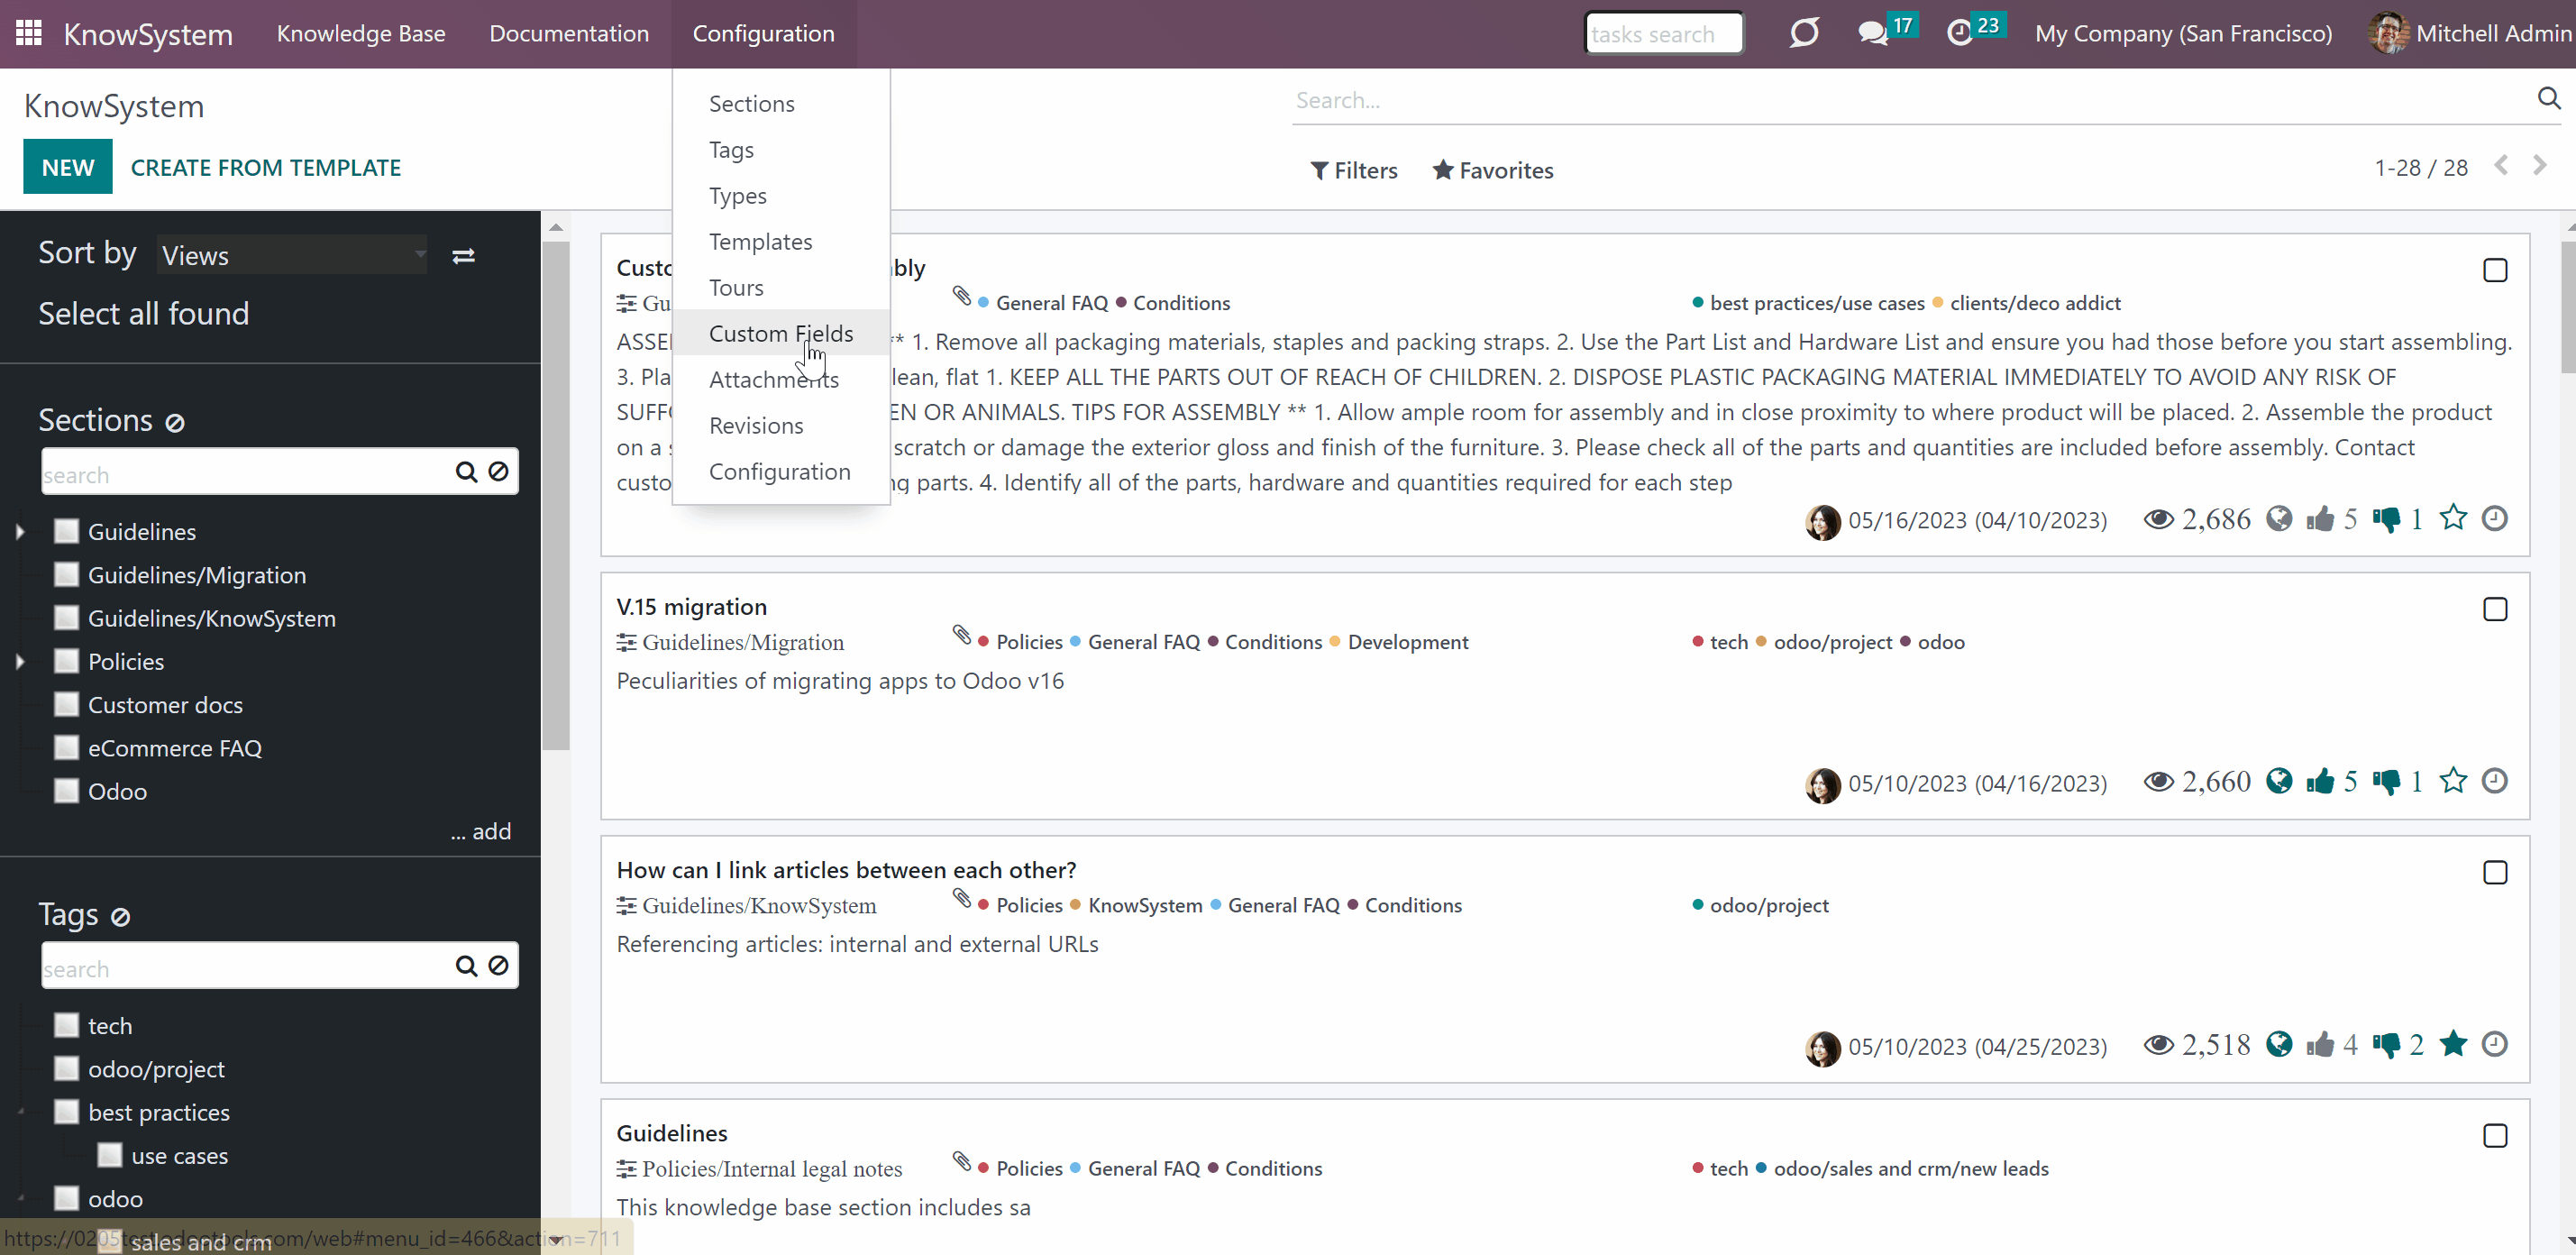Click CREATE FROM TEMPLATE button
Viewport: 2576px width, 1255px height.
(266, 167)
